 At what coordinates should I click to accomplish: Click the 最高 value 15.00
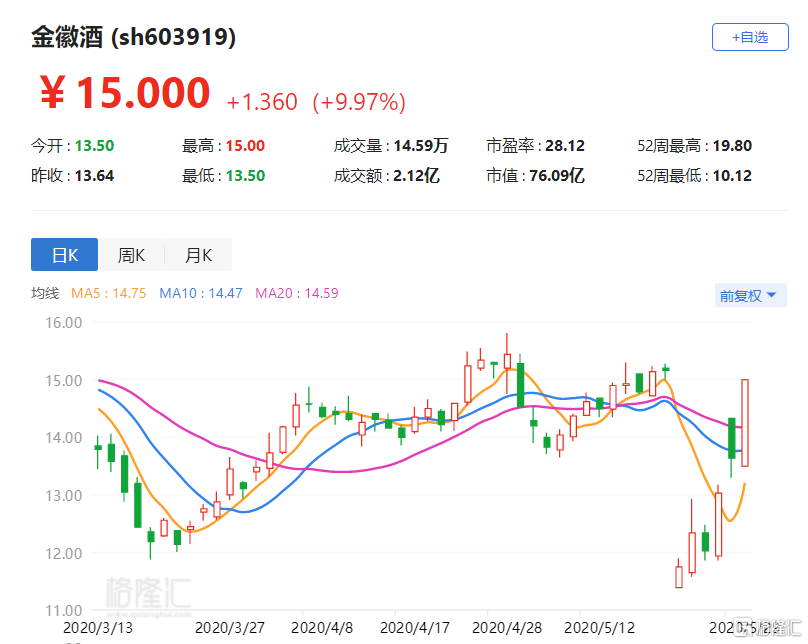point(245,146)
